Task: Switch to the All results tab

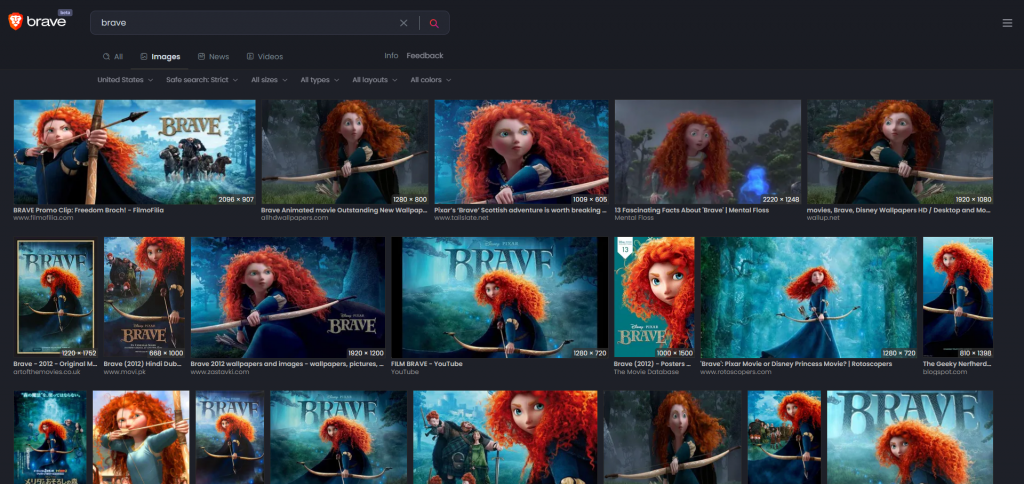Action: [x=113, y=57]
